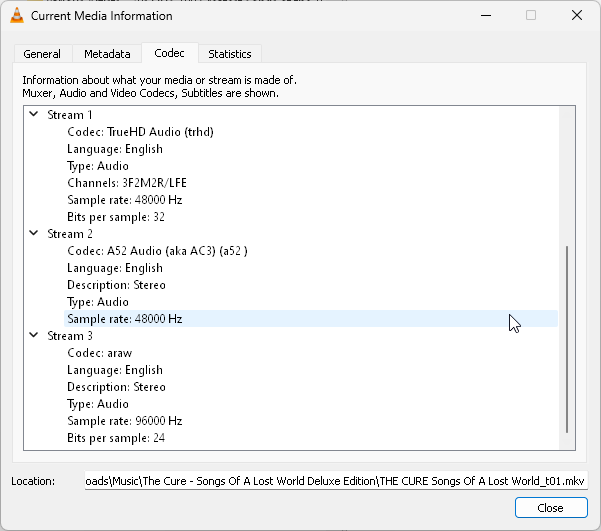
Task: Click the Location file path field
Action: [x=337, y=481]
